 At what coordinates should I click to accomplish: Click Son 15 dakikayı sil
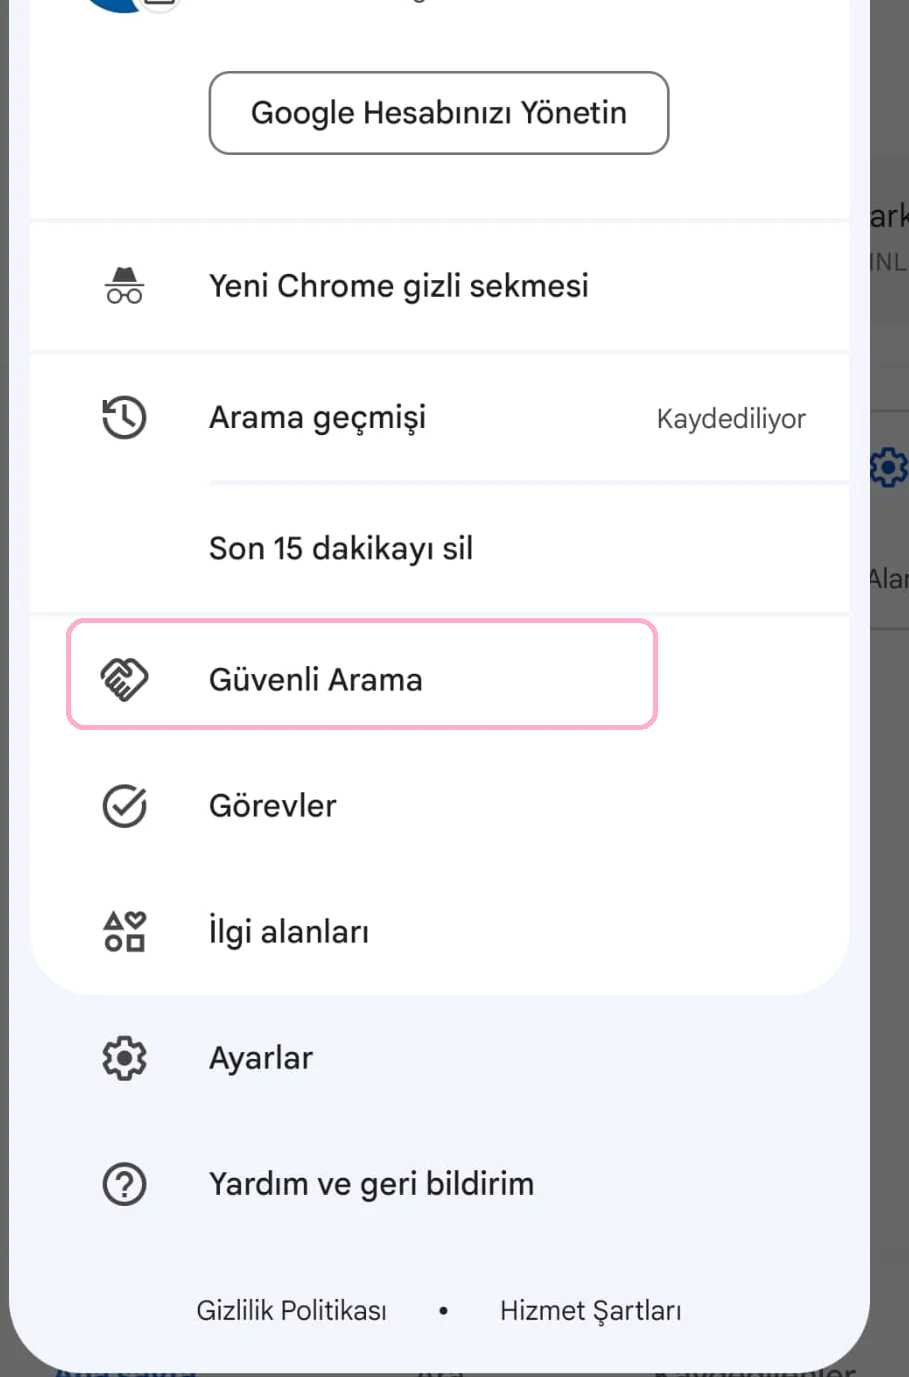coord(341,548)
